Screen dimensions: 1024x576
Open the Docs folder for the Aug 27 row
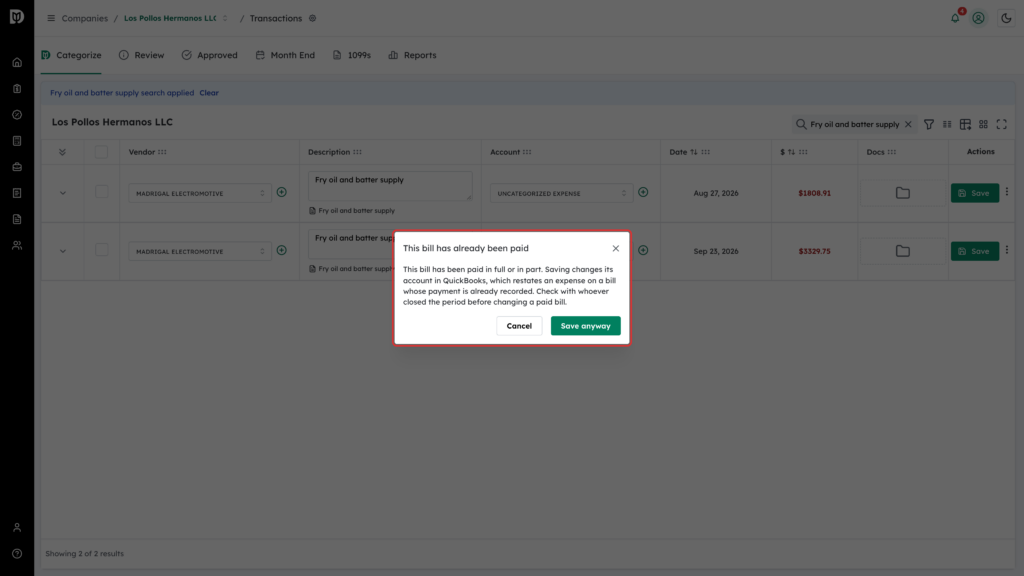click(903, 193)
